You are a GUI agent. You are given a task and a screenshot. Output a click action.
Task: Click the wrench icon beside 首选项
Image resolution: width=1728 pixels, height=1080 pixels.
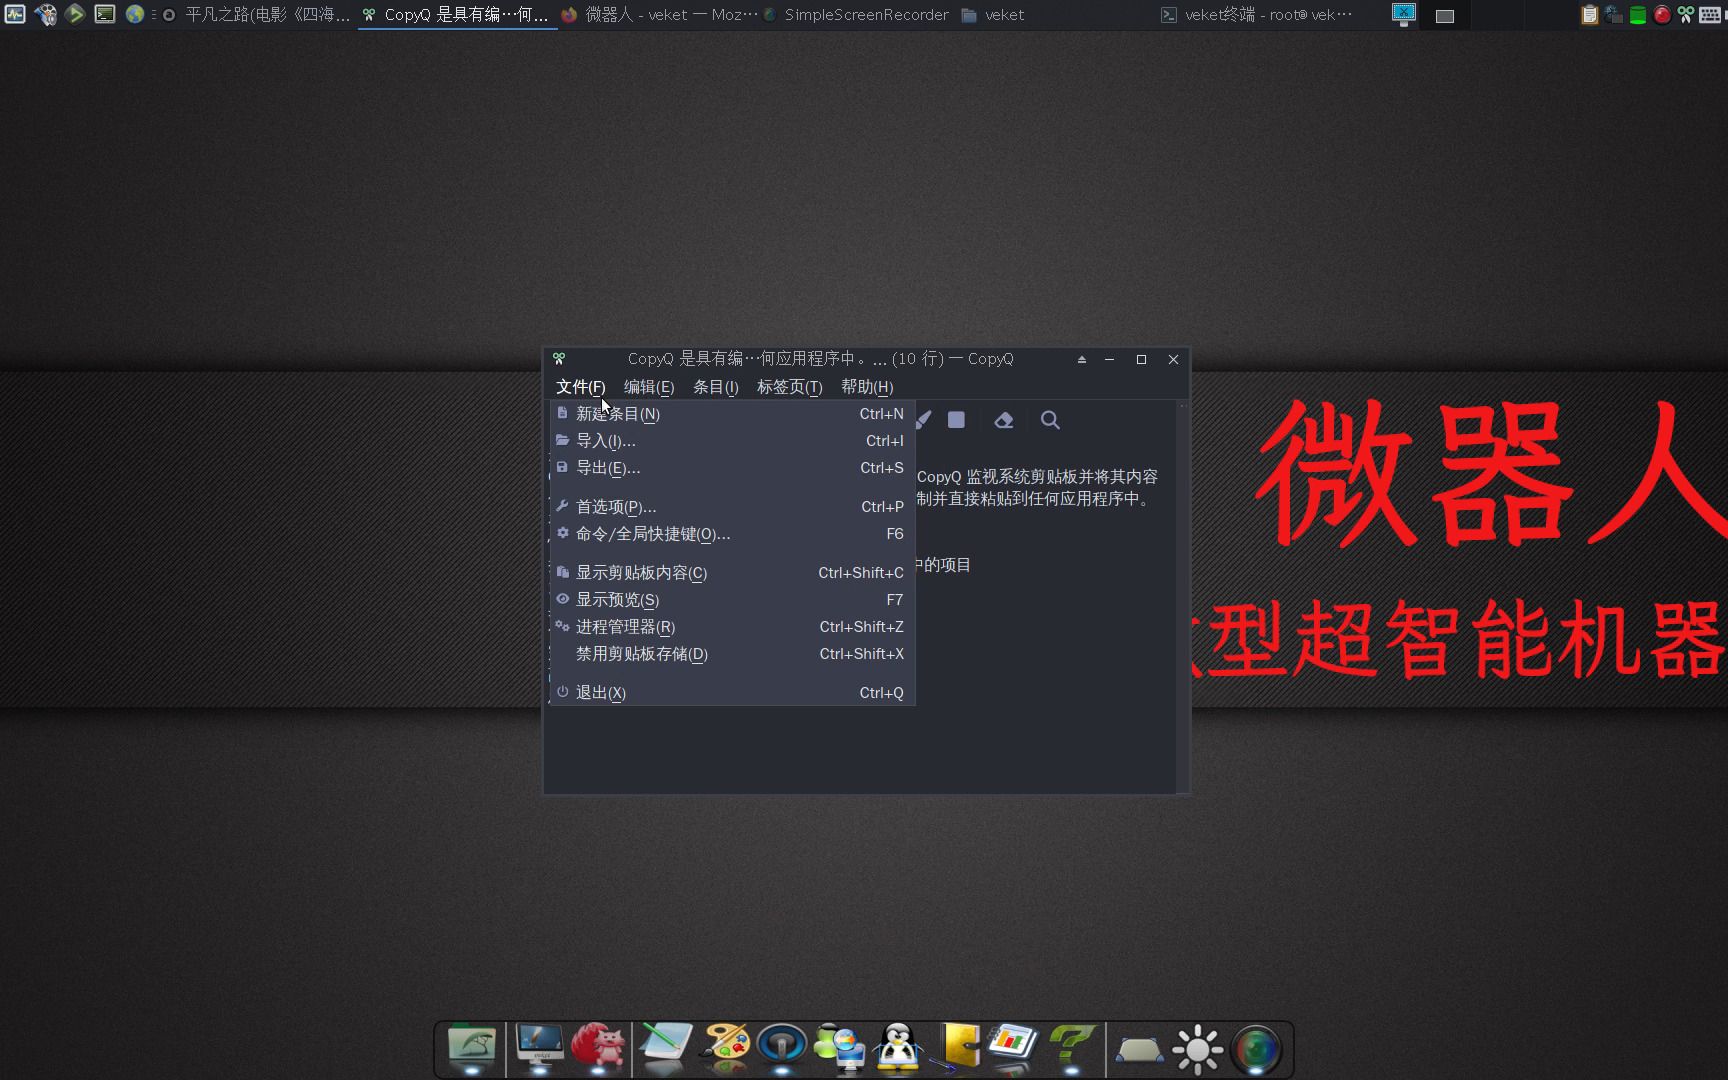pos(563,506)
